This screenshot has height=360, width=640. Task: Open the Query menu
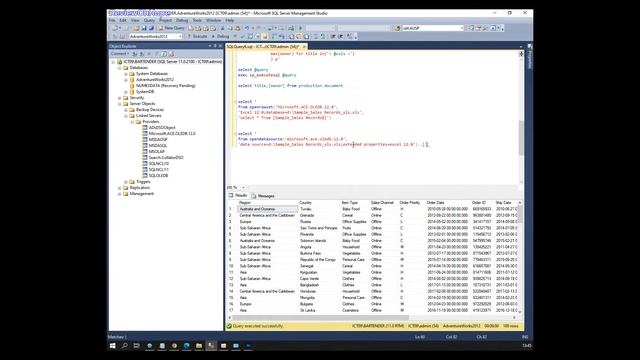tap(149, 20)
